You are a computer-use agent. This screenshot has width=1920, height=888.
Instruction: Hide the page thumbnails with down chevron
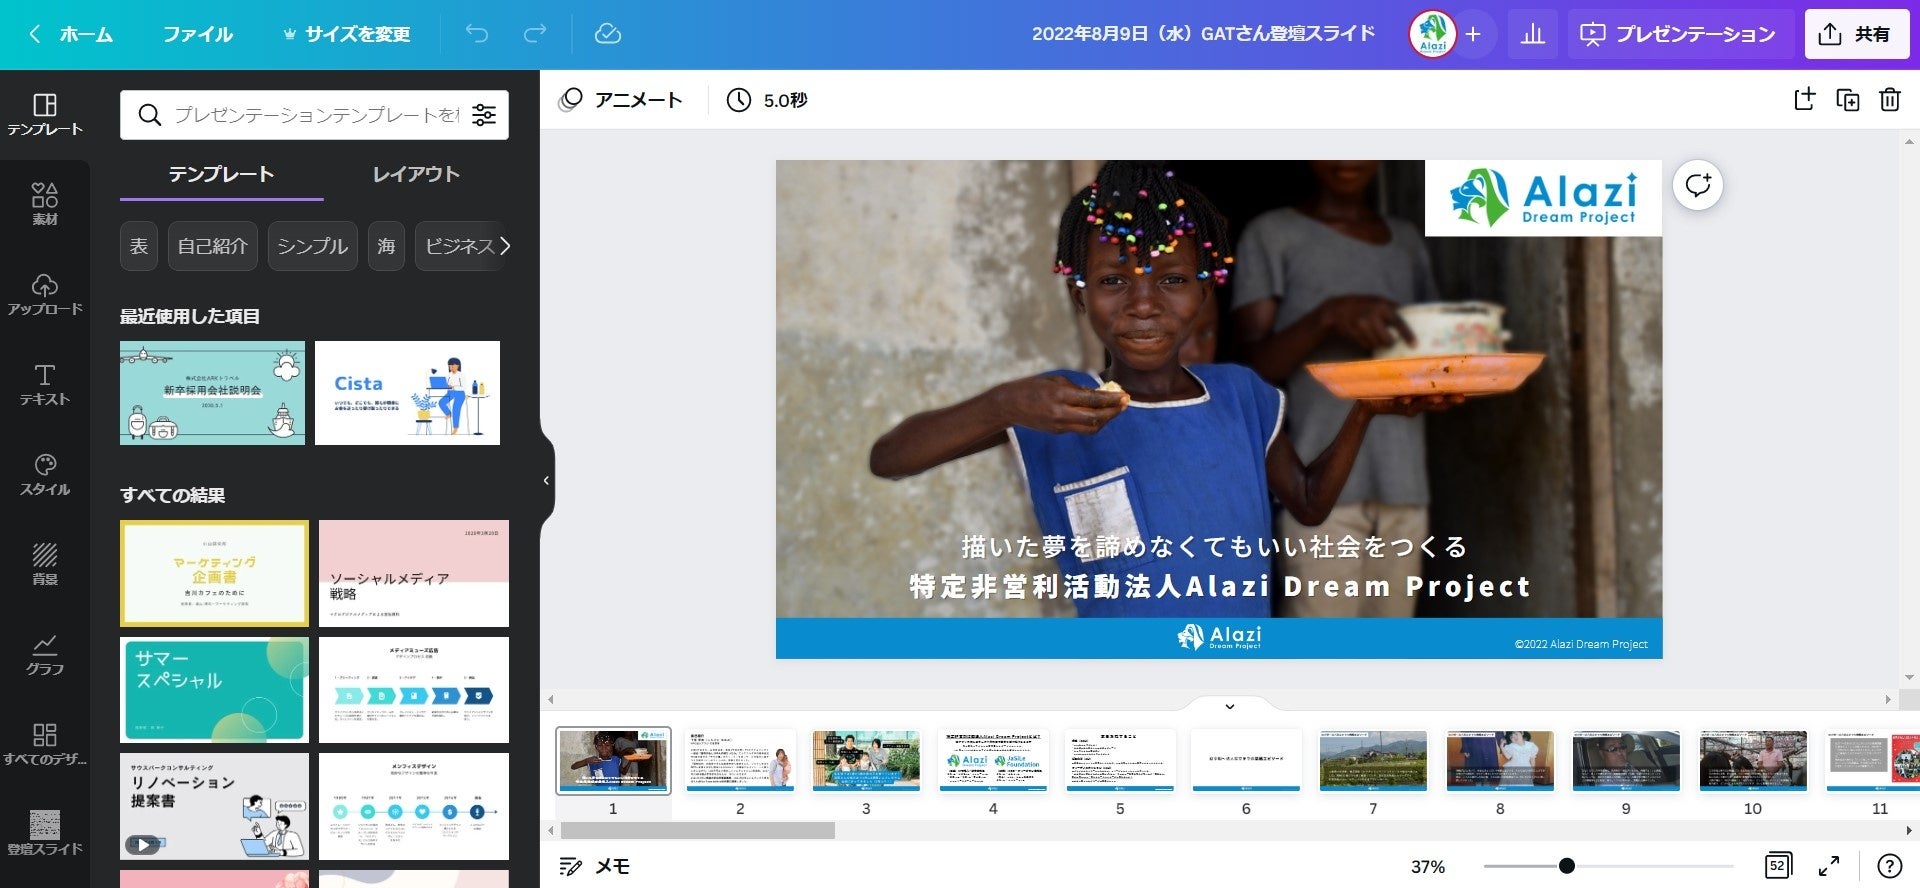[x=1230, y=707]
